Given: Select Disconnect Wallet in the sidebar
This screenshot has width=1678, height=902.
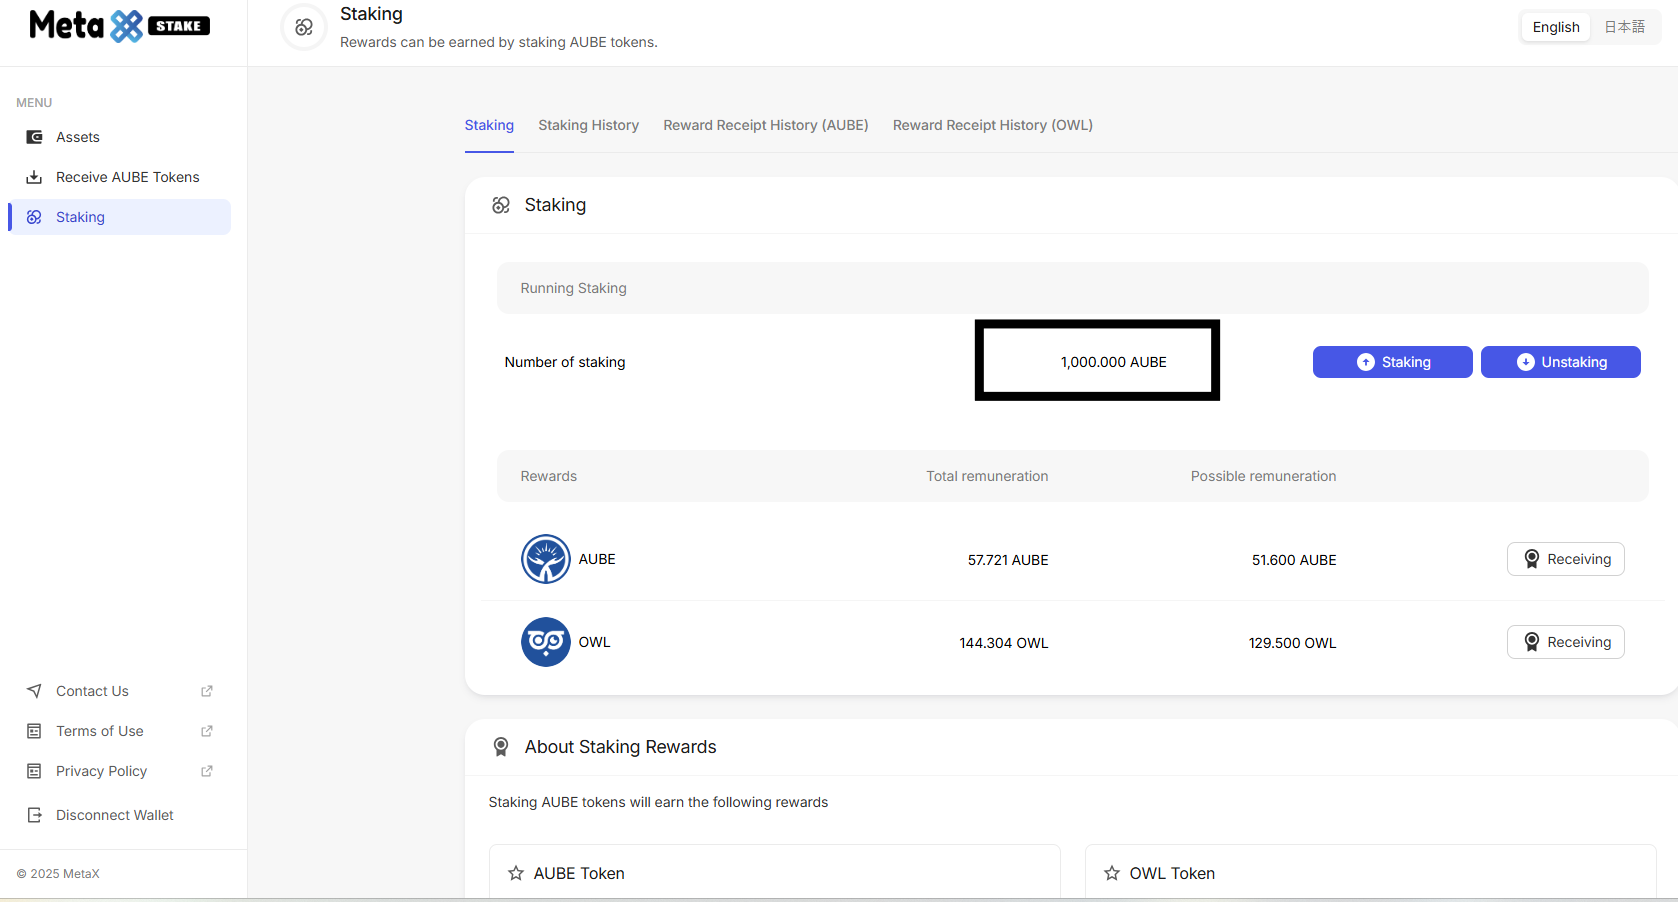Looking at the screenshot, I should coord(114,815).
